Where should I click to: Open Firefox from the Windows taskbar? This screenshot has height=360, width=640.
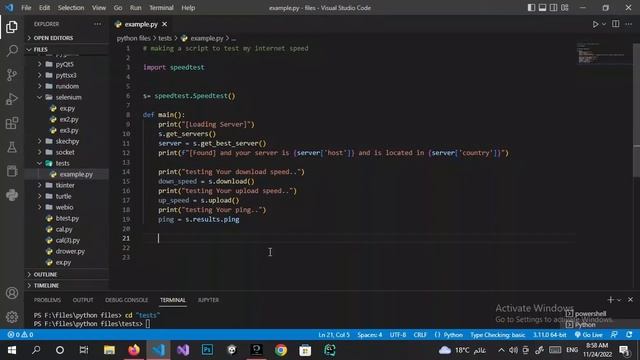(x=133, y=350)
